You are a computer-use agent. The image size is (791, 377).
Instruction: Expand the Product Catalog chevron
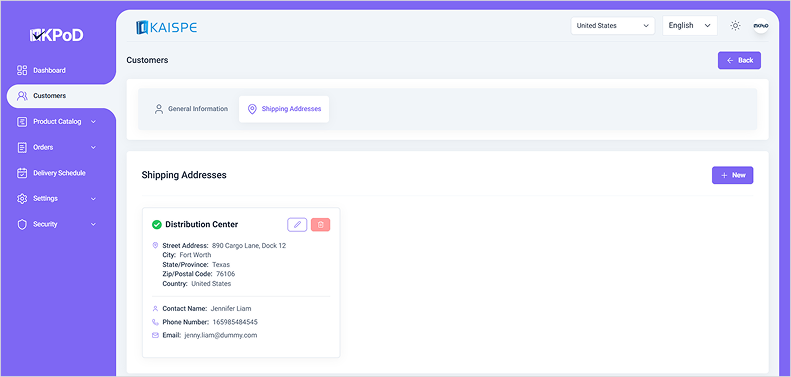(93, 122)
